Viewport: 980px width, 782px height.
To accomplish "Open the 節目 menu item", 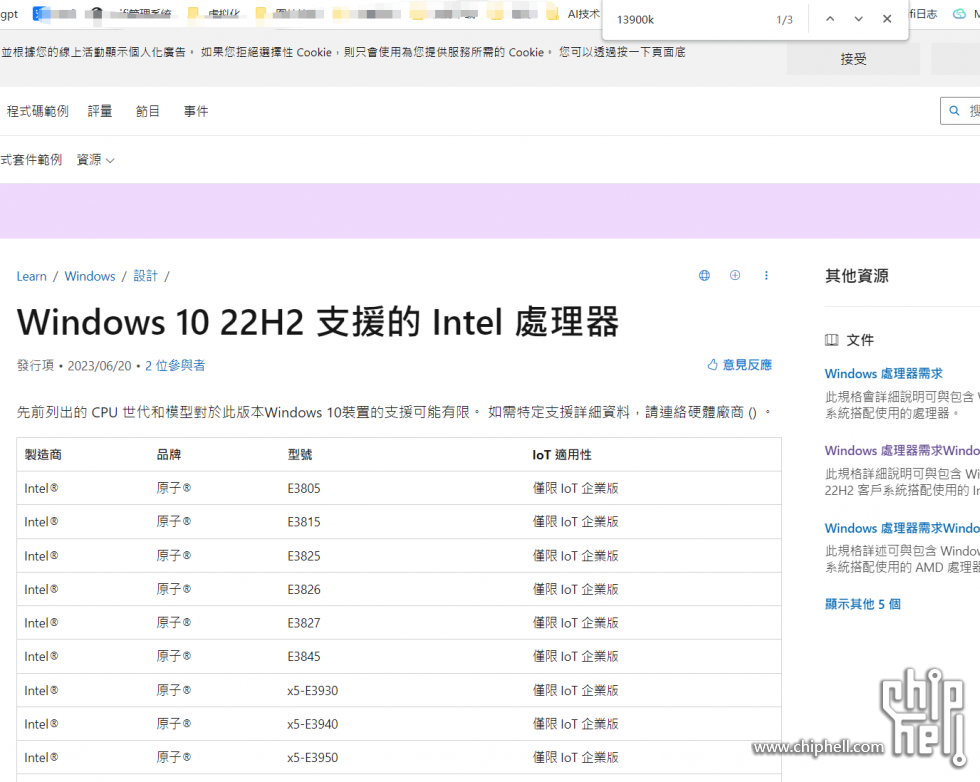I will click(148, 111).
